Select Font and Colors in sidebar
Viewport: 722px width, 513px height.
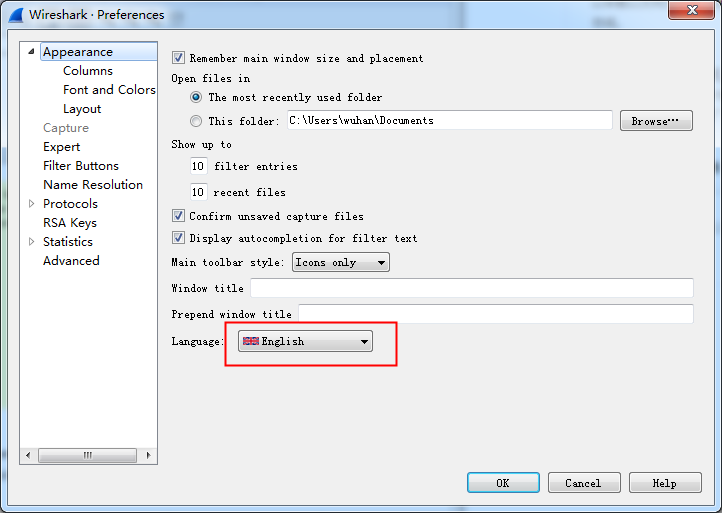[109, 90]
